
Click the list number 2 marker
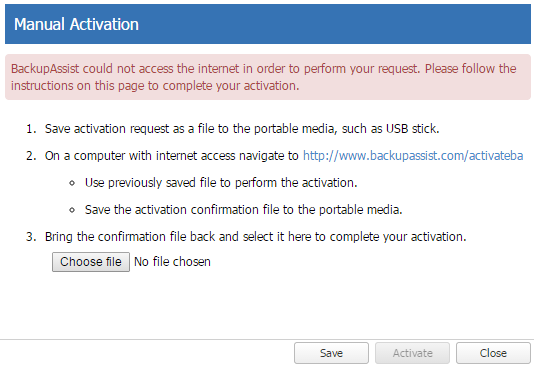pyautogui.click(x=31, y=156)
